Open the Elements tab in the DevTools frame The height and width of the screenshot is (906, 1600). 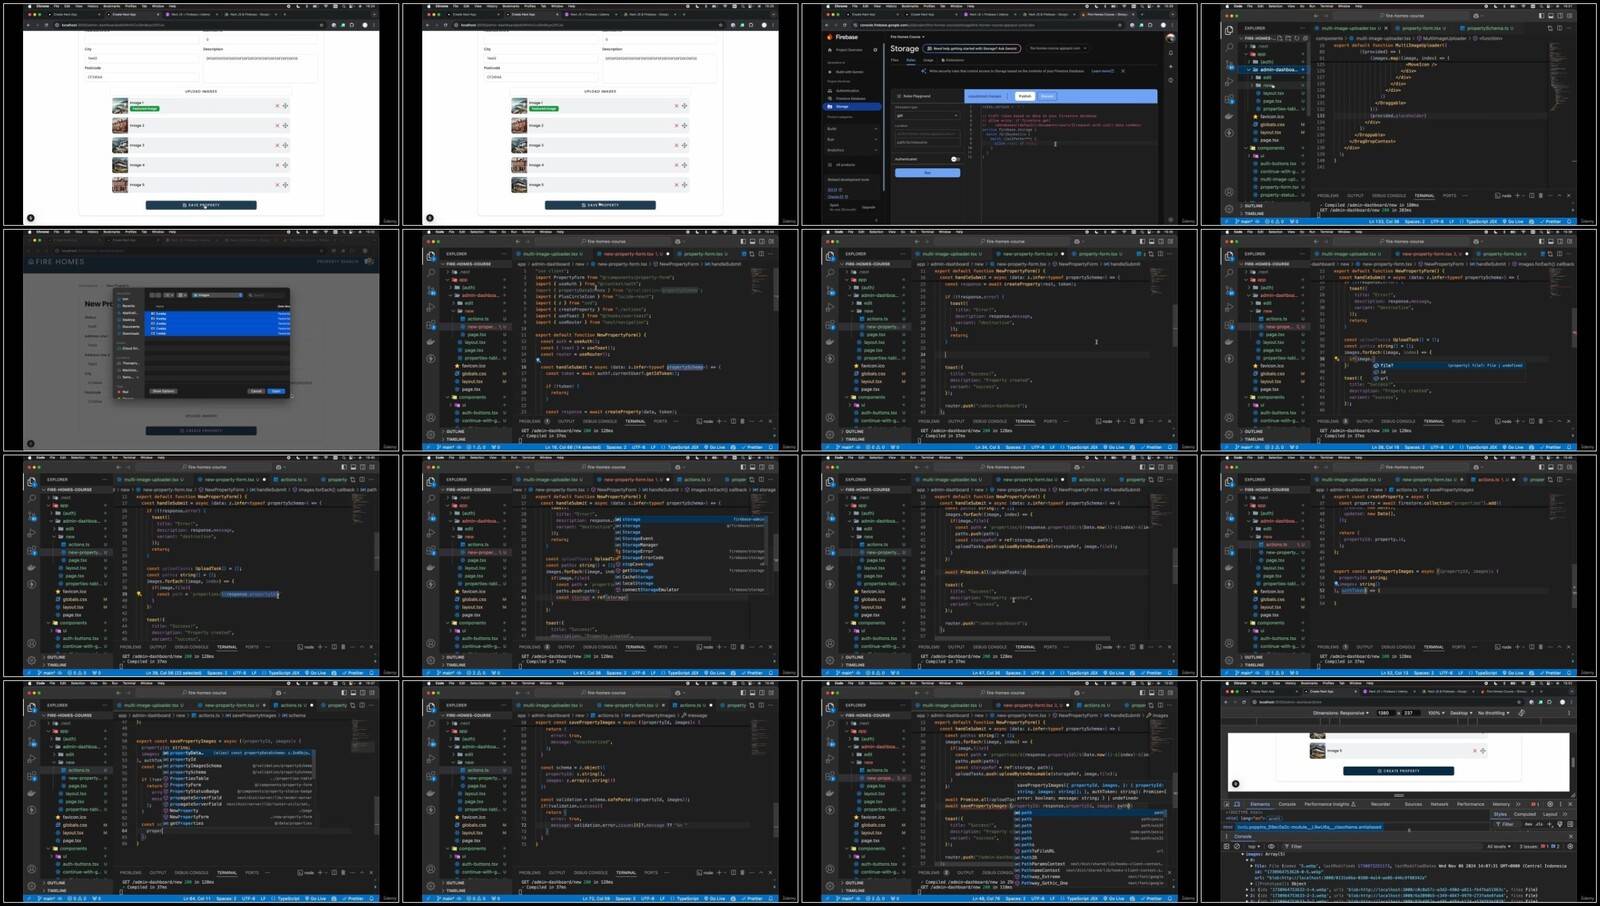point(1260,804)
